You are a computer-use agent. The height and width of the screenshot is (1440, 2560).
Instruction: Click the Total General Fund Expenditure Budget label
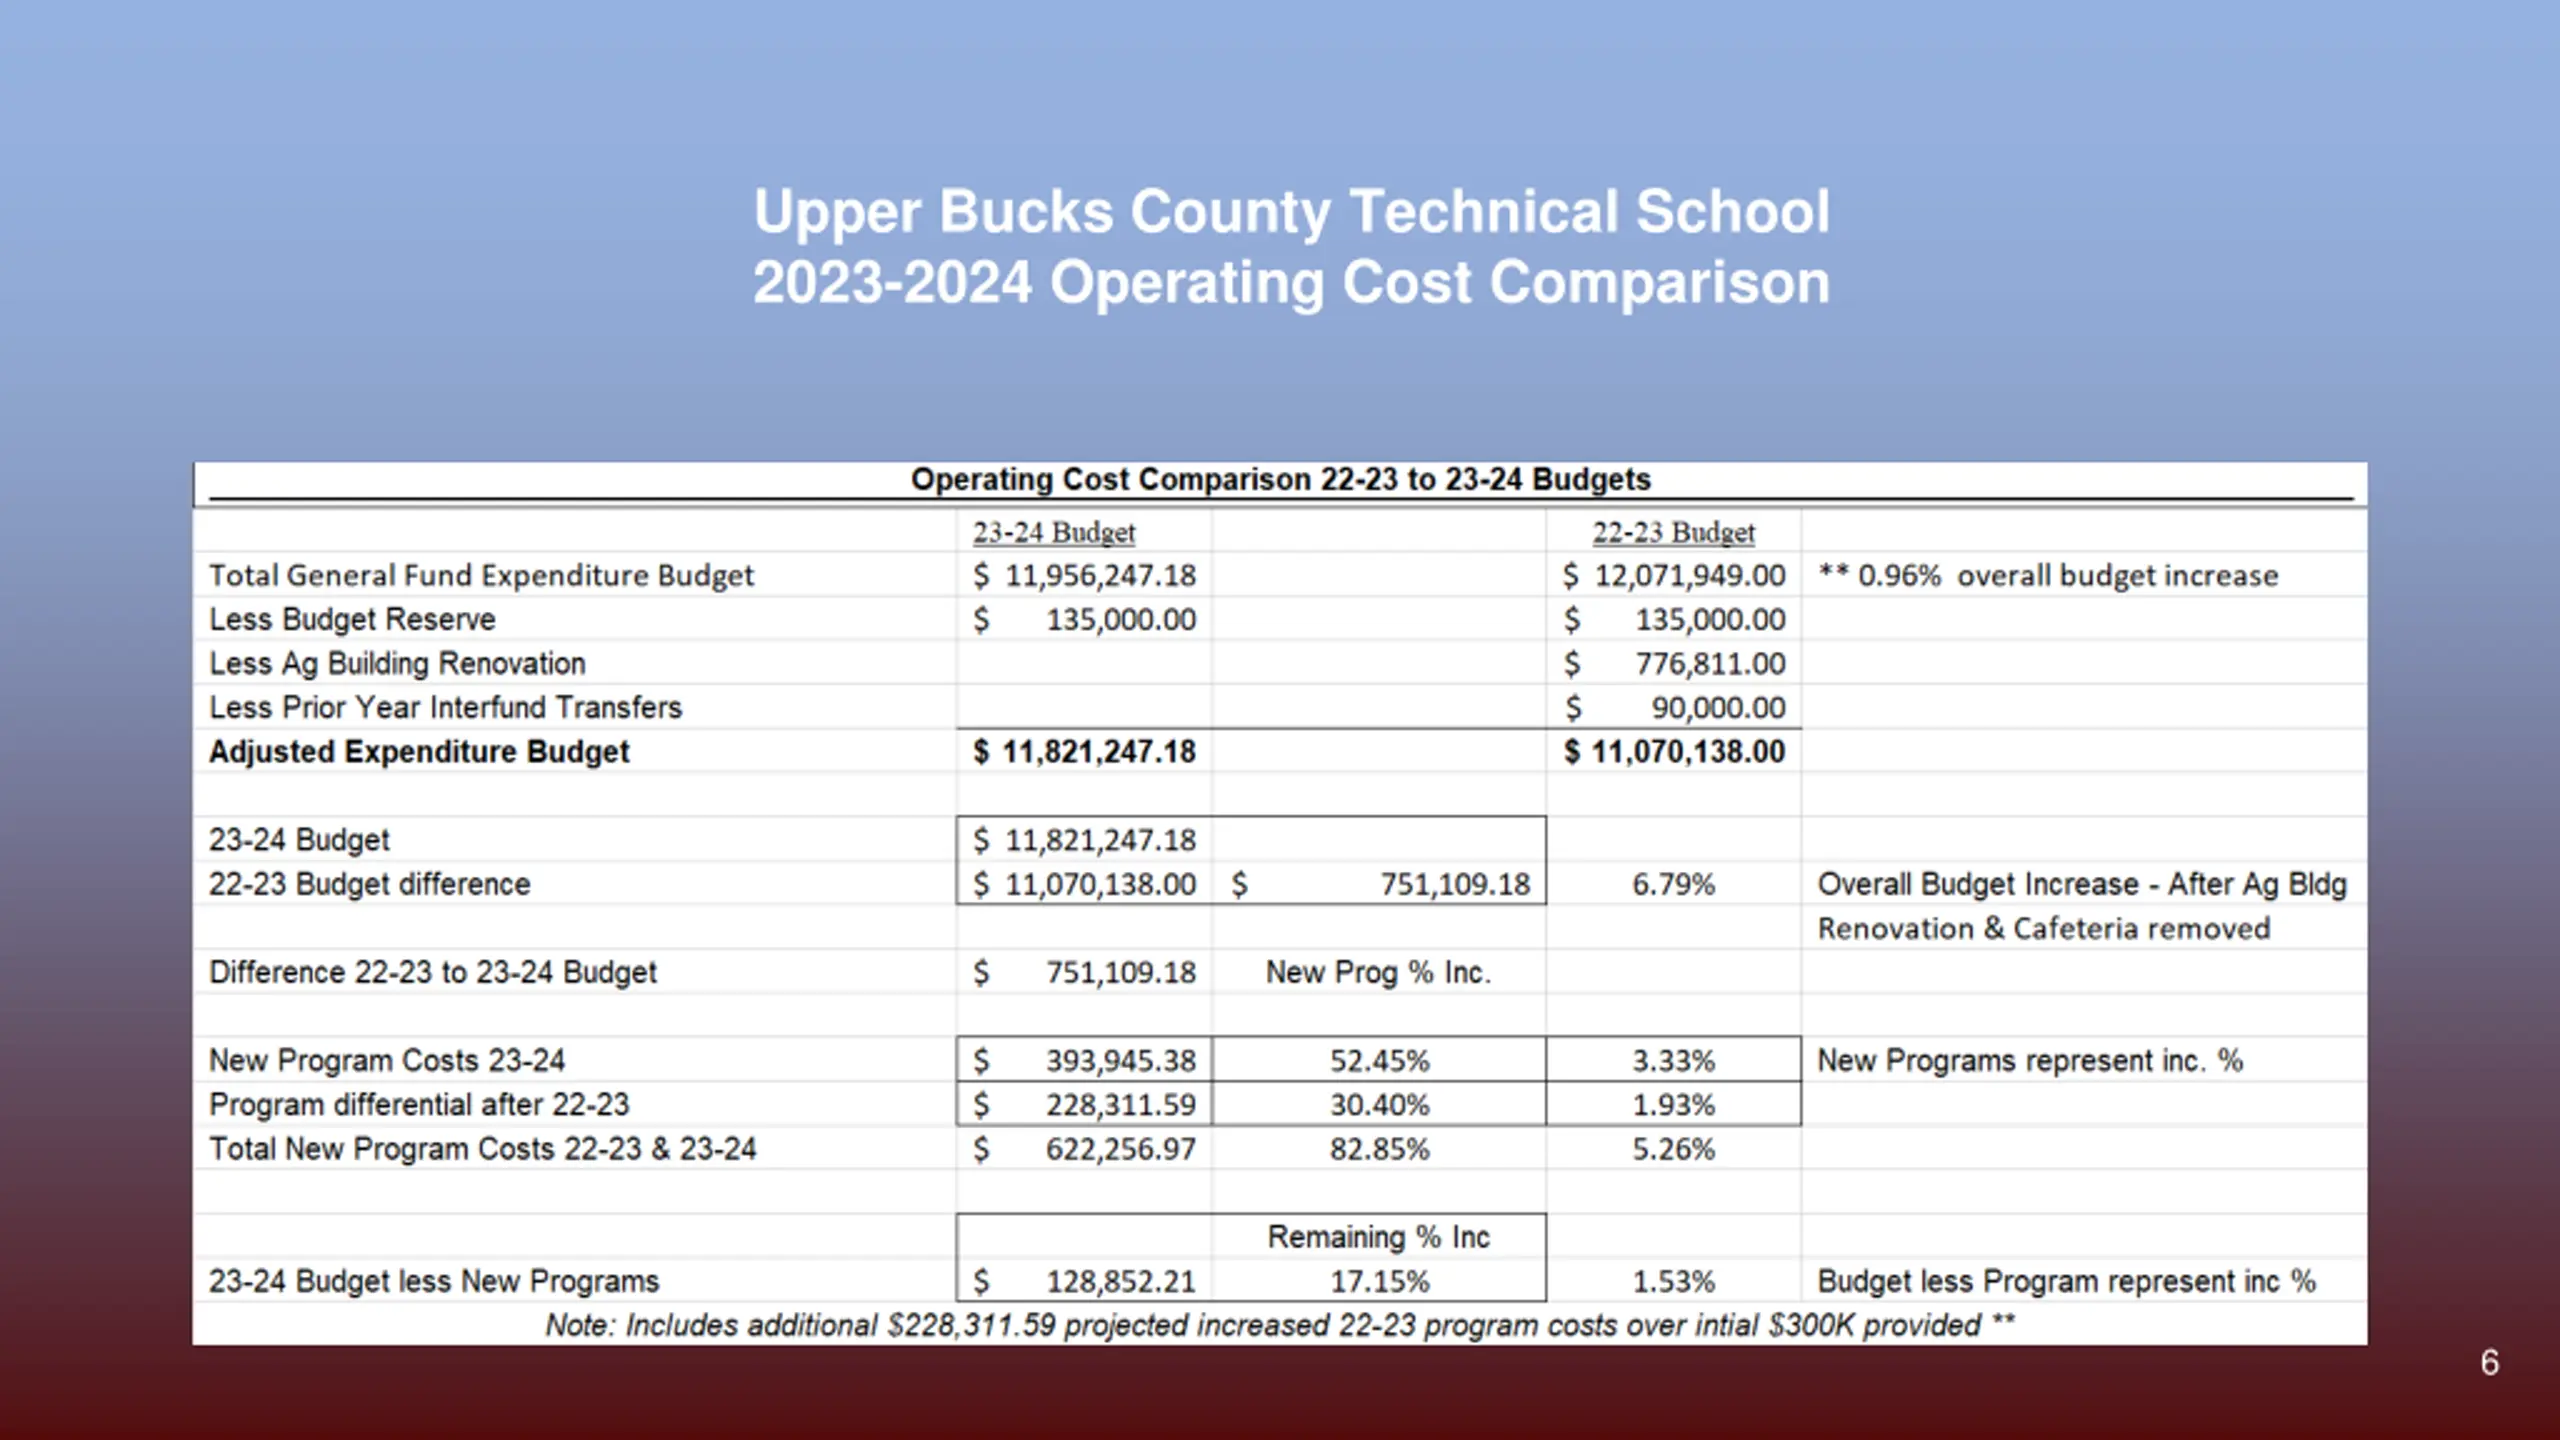point(481,576)
